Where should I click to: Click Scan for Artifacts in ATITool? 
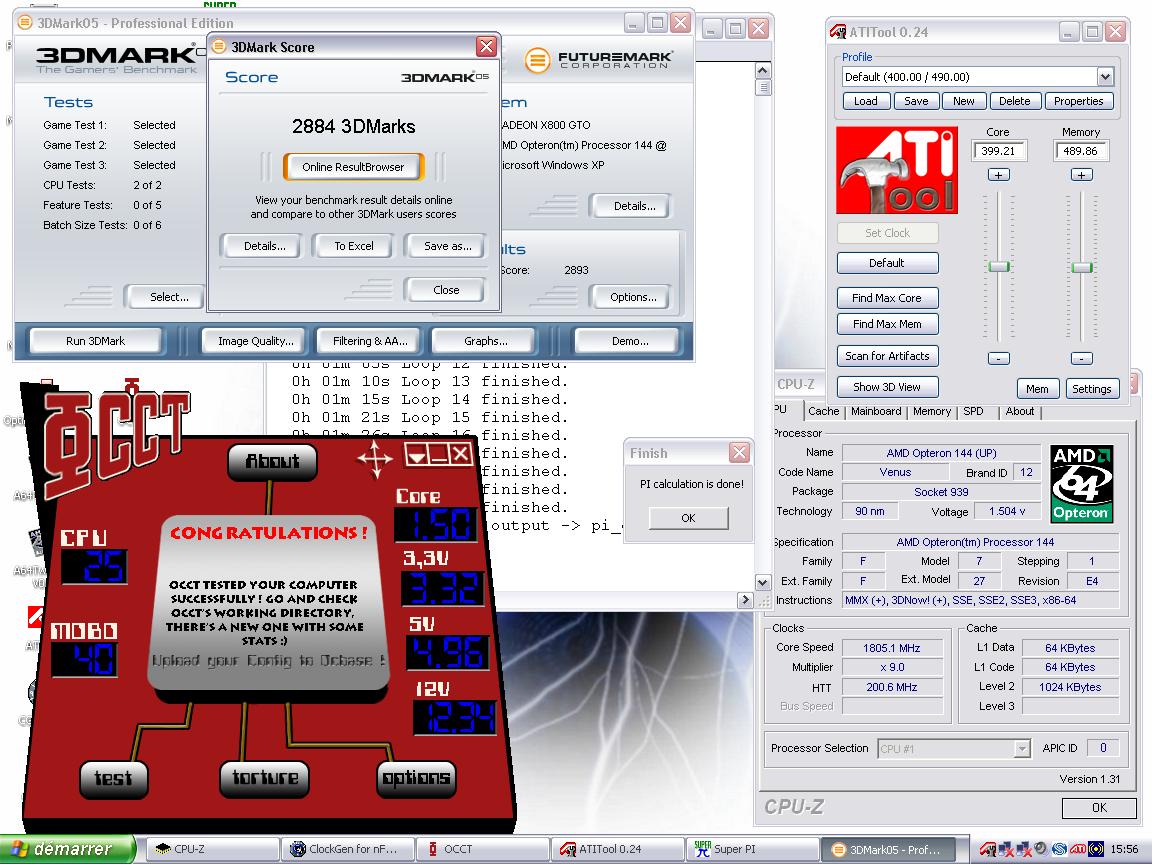tap(887, 356)
